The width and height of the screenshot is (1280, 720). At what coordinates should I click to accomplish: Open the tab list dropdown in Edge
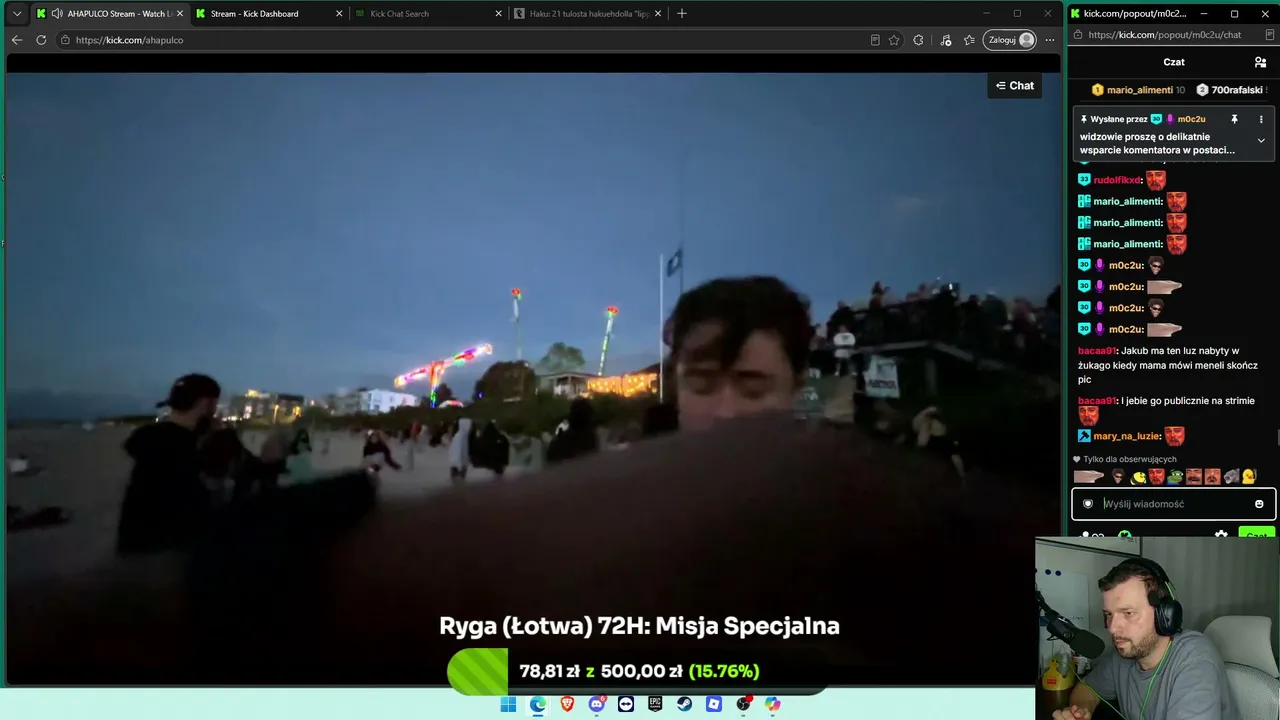click(17, 14)
